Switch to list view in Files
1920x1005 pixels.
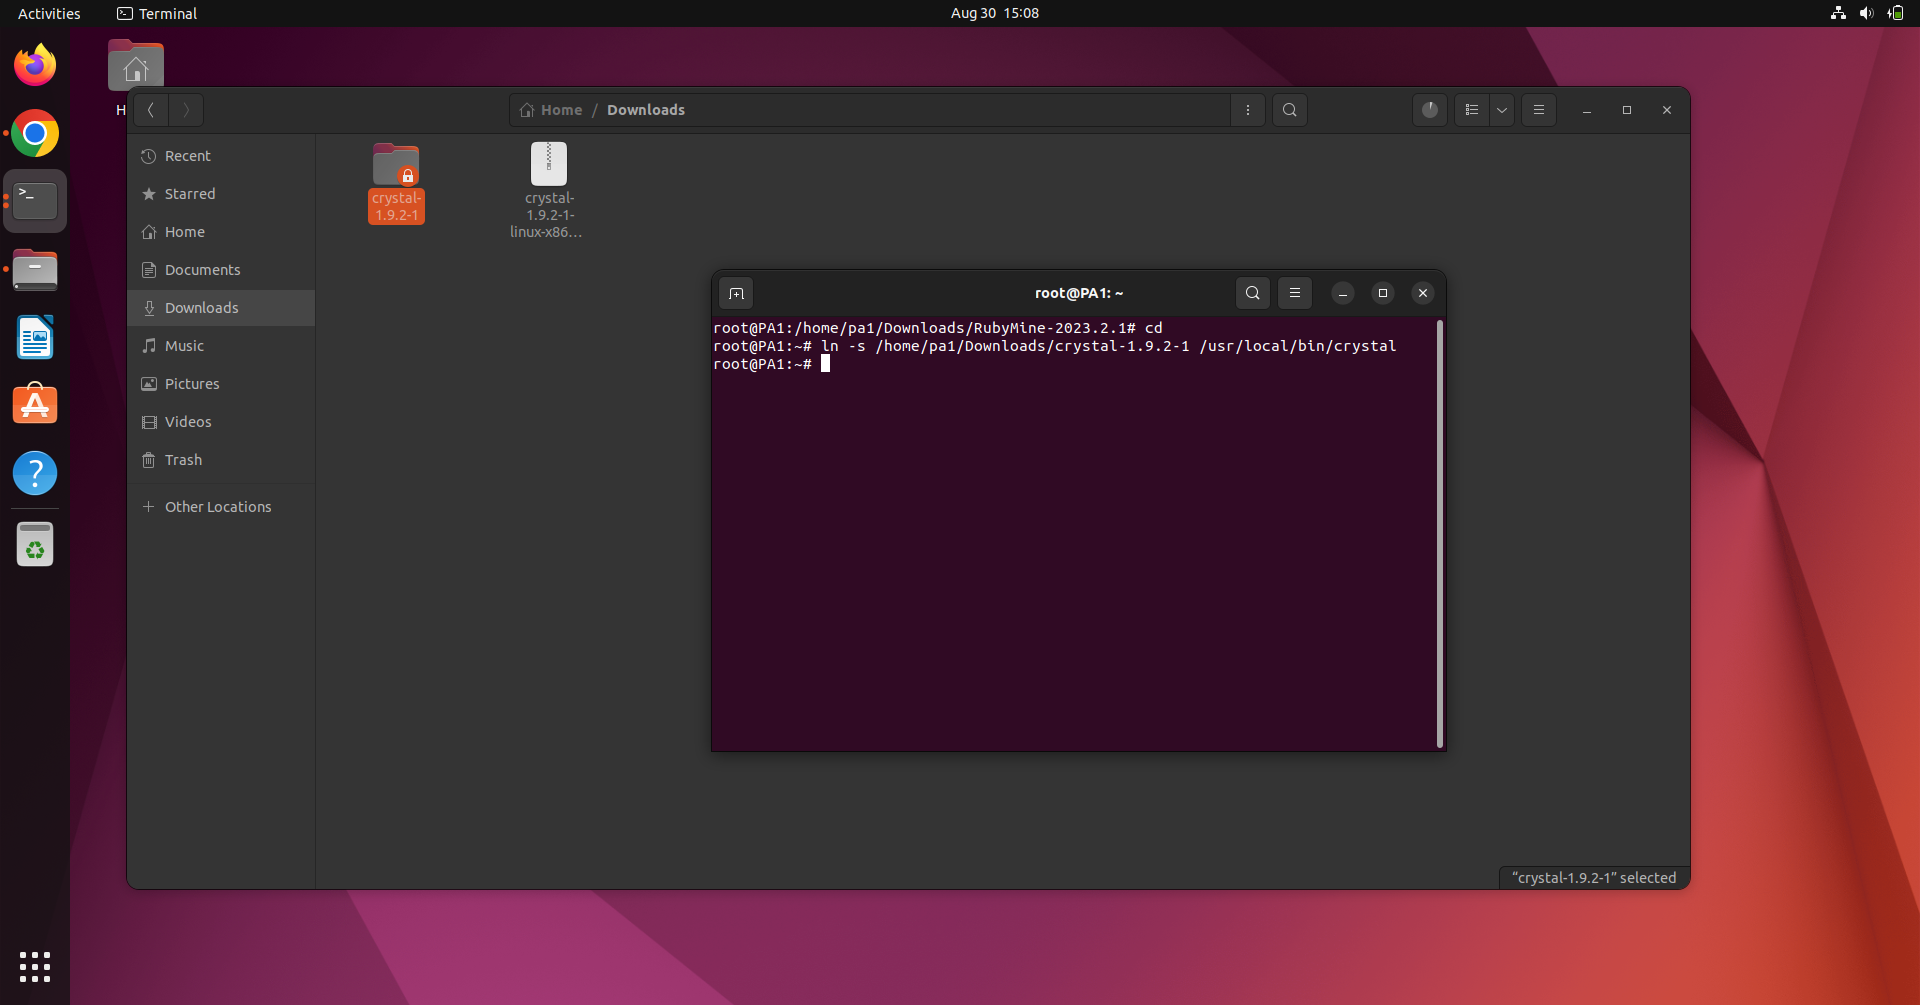[x=1471, y=110]
